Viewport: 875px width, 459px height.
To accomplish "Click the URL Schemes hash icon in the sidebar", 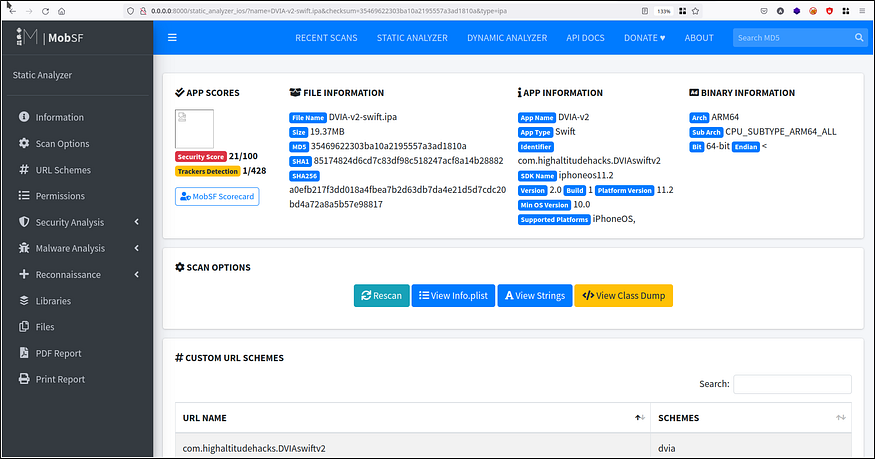I will click(24, 170).
